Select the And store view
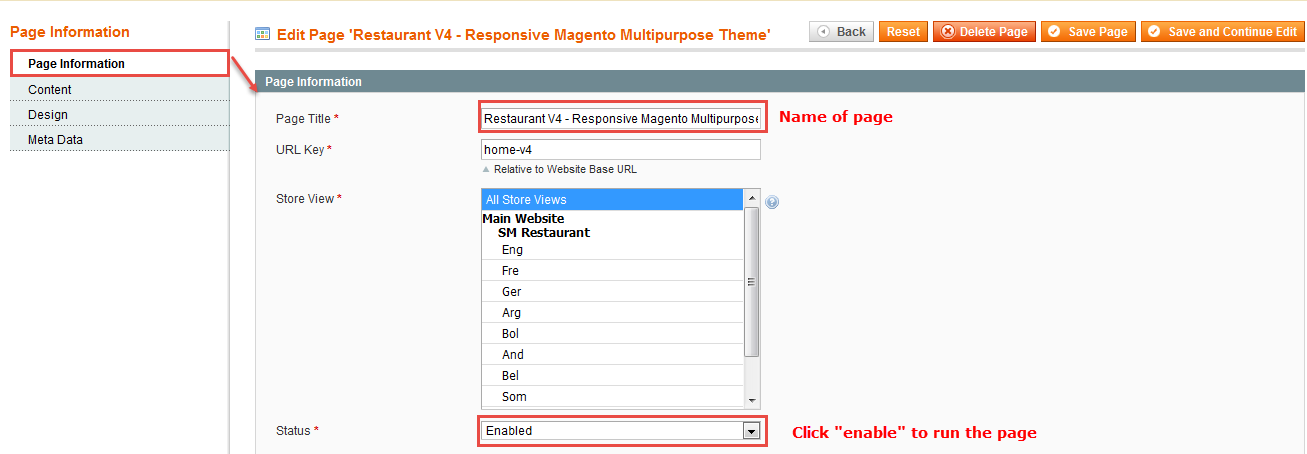 point(613,355)
